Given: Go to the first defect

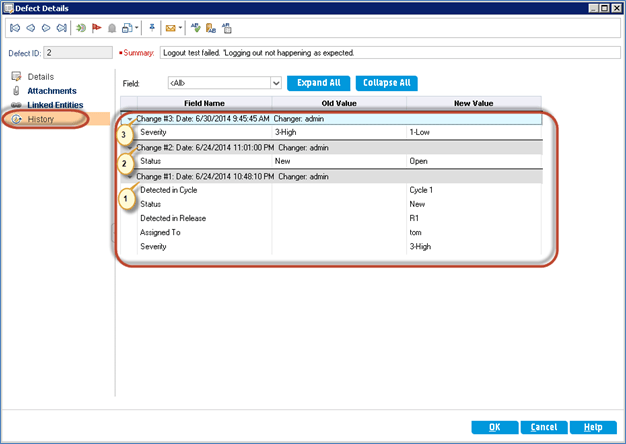Looking at the screenshot, I should click(x=14, y=29).
